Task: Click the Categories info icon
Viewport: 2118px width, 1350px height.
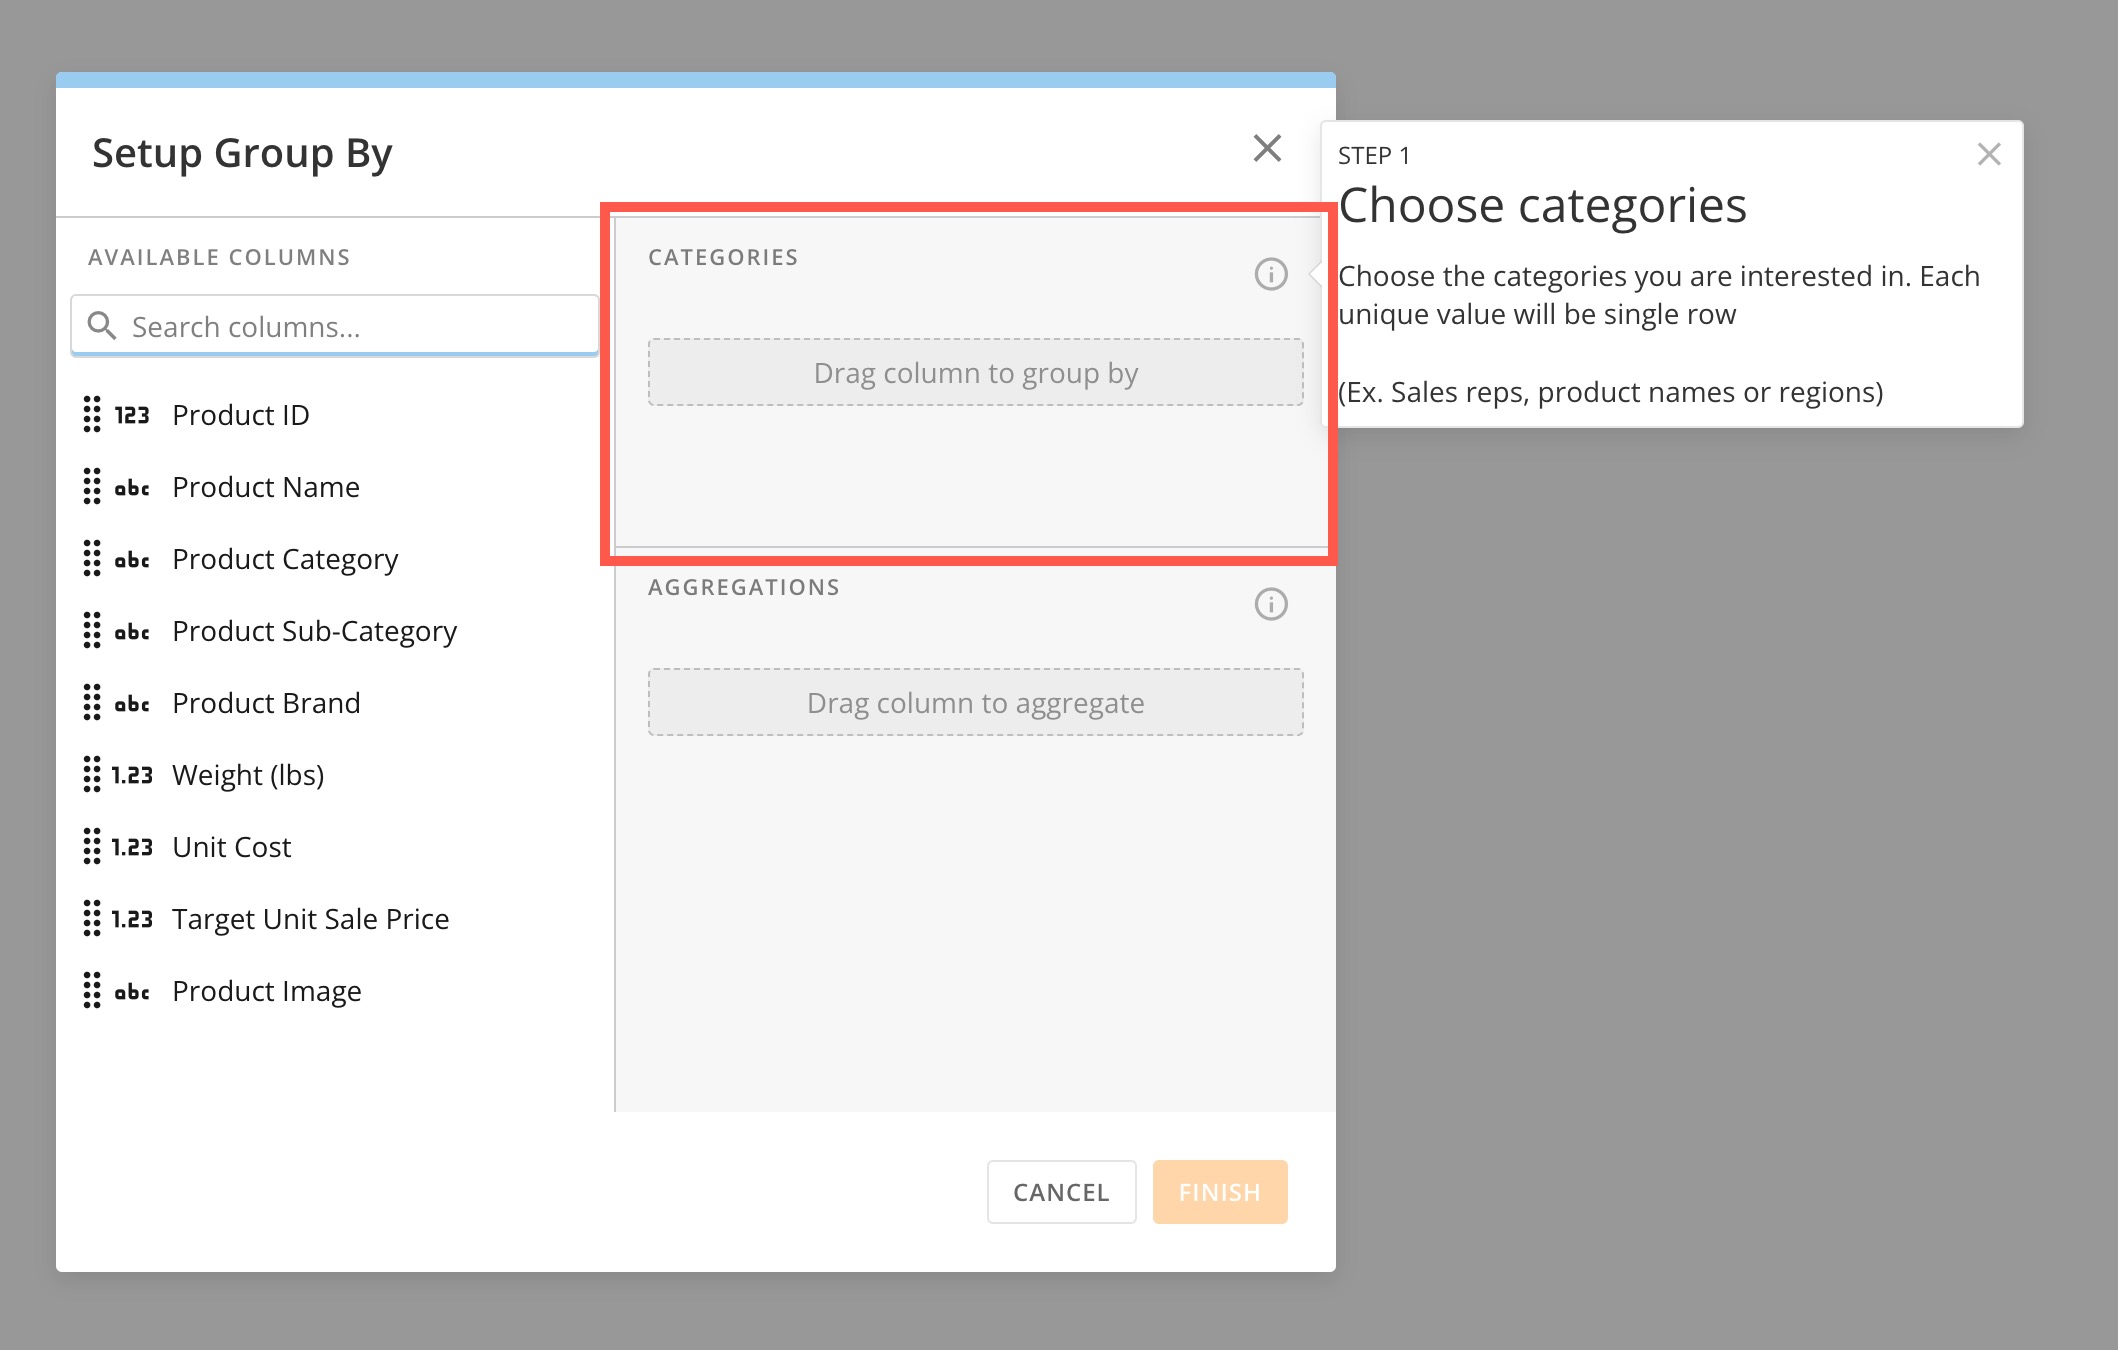Action: click(x=1271, y=274)
